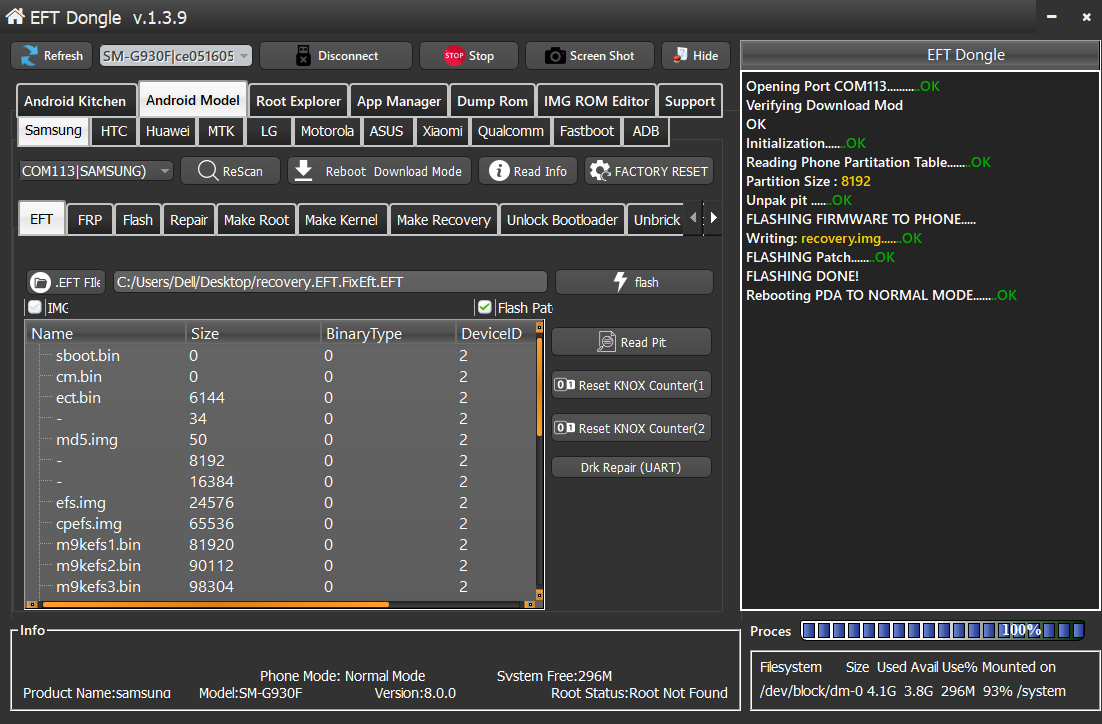This screenshot has height=724, width=1102.
Task: Open the Make Recovery tab
Action: tap(443, 220)
